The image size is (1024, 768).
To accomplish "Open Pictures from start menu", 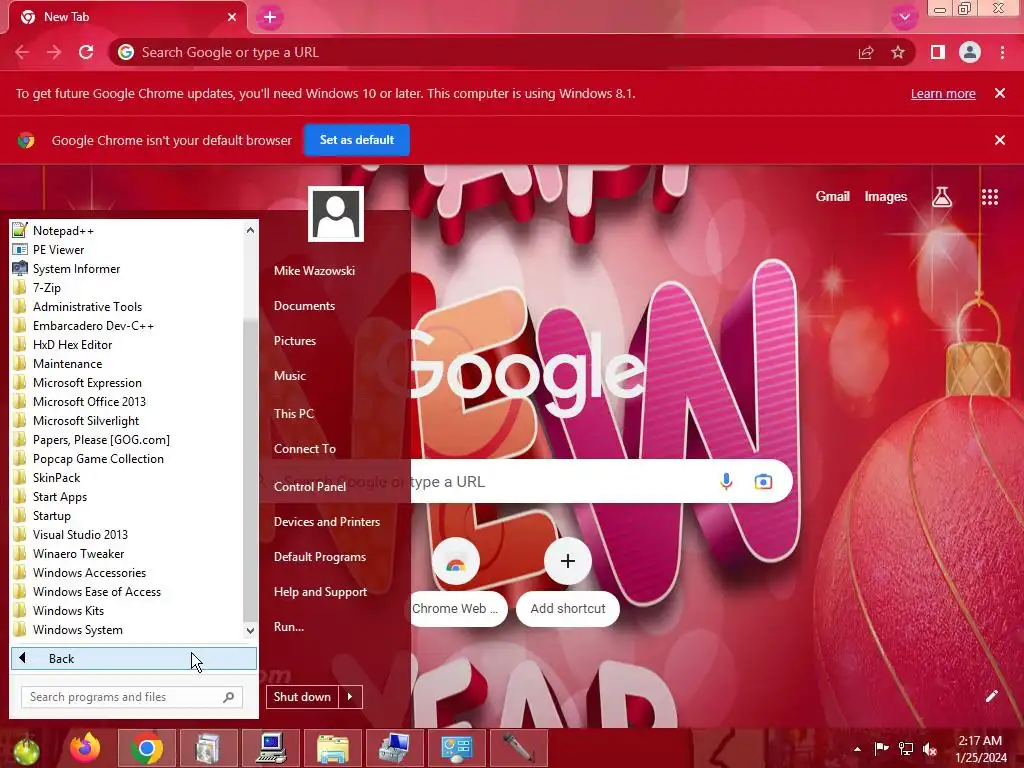I will pyautogui.click(x=295, y=341).
